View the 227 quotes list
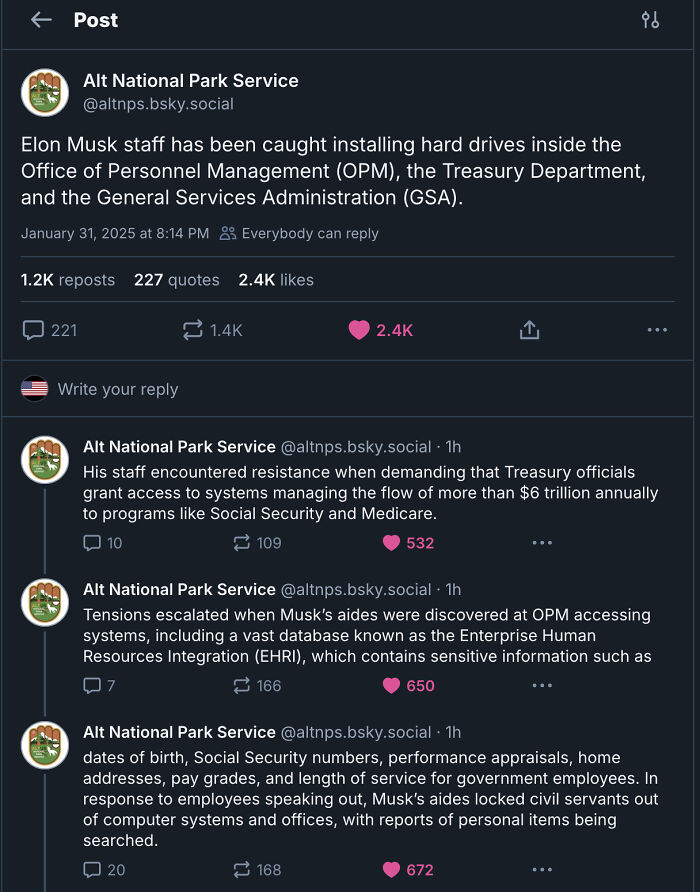Screen dimensions: 700x892 (176, 280)
